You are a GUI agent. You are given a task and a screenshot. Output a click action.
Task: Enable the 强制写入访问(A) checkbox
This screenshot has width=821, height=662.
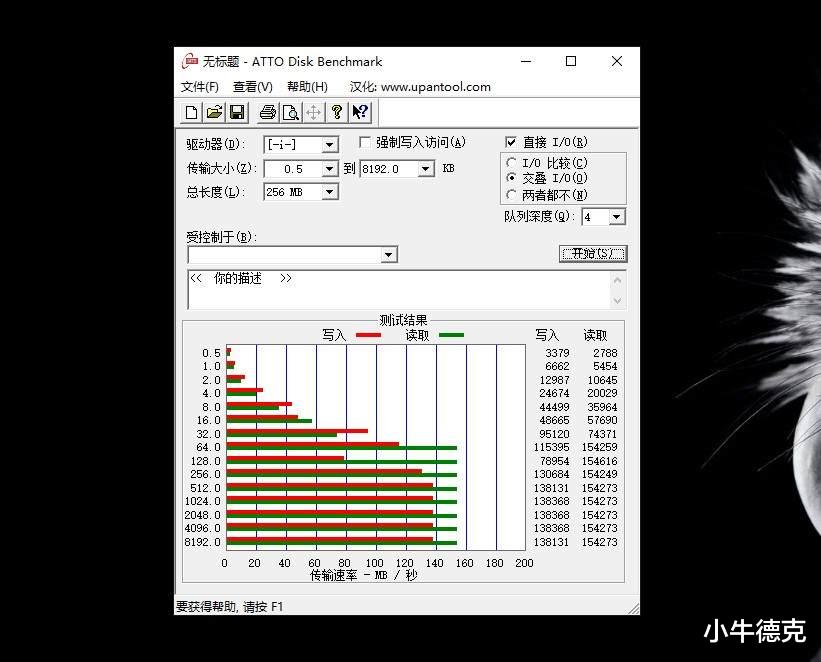coord(365,142)
